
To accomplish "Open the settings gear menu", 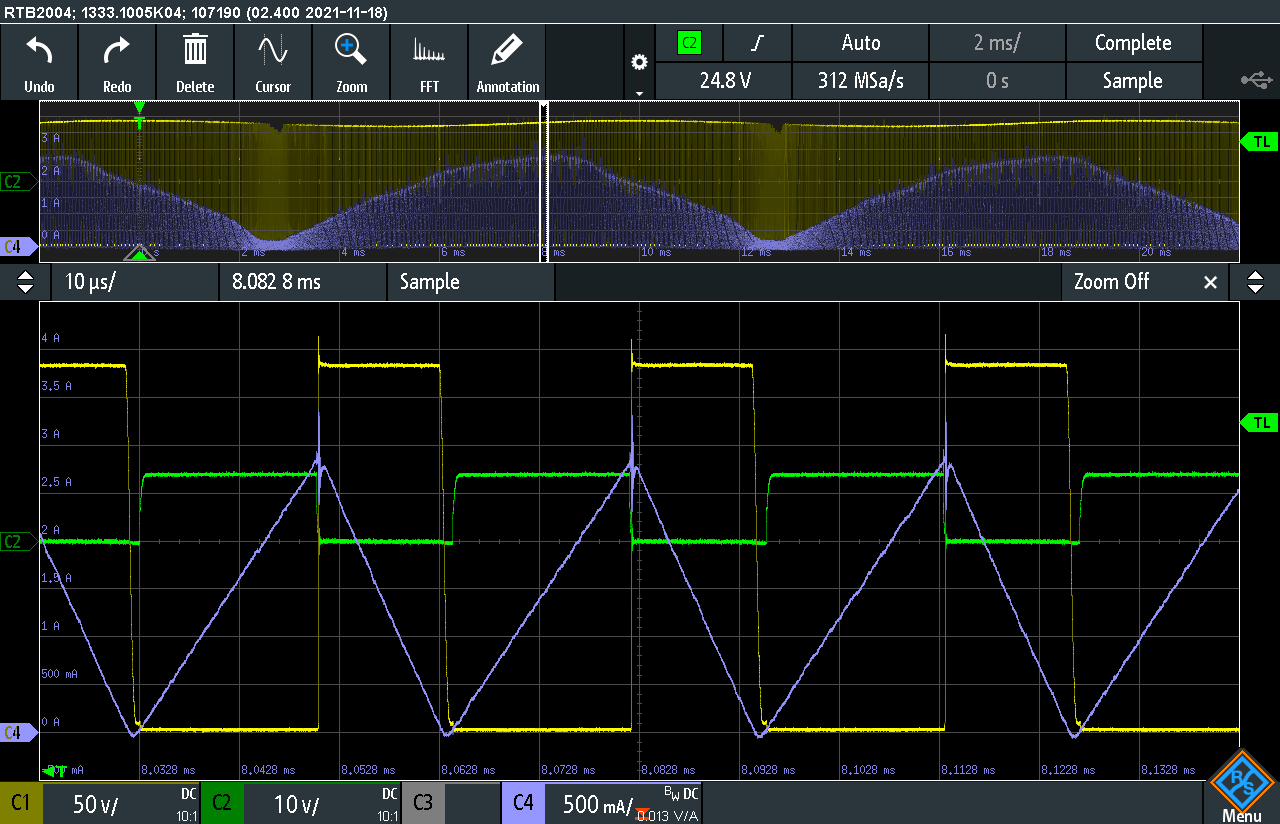I will tap(639, 63).
